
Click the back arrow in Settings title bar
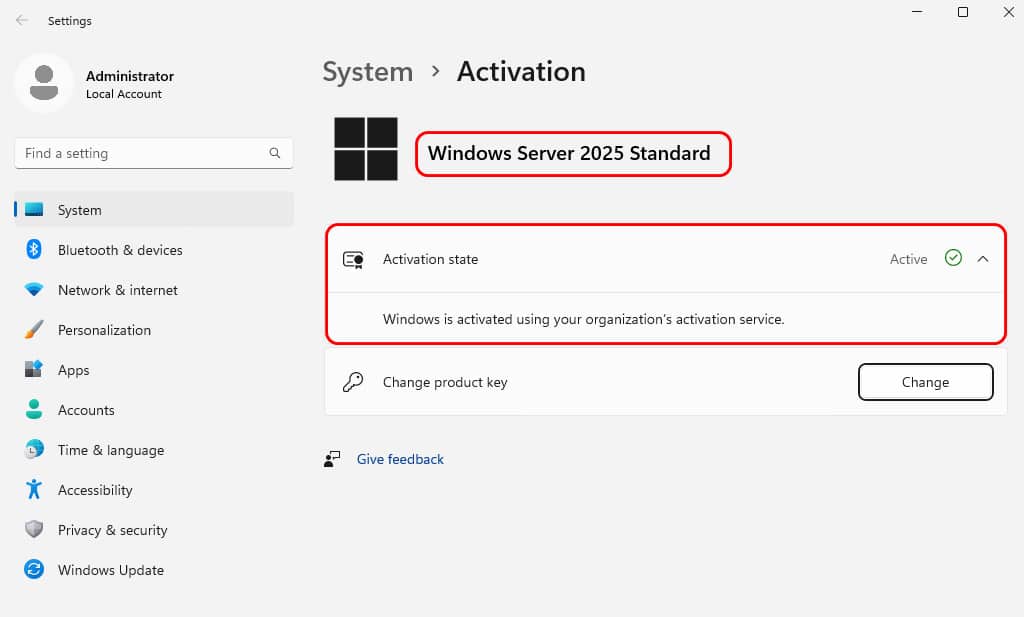coord(22,20)
